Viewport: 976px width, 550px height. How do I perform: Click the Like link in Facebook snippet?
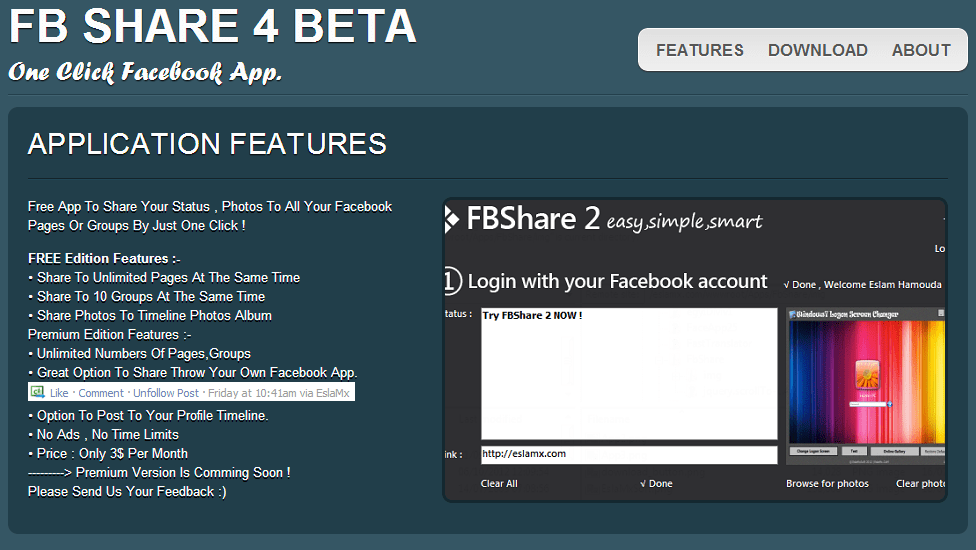click(x=59, y=393)
